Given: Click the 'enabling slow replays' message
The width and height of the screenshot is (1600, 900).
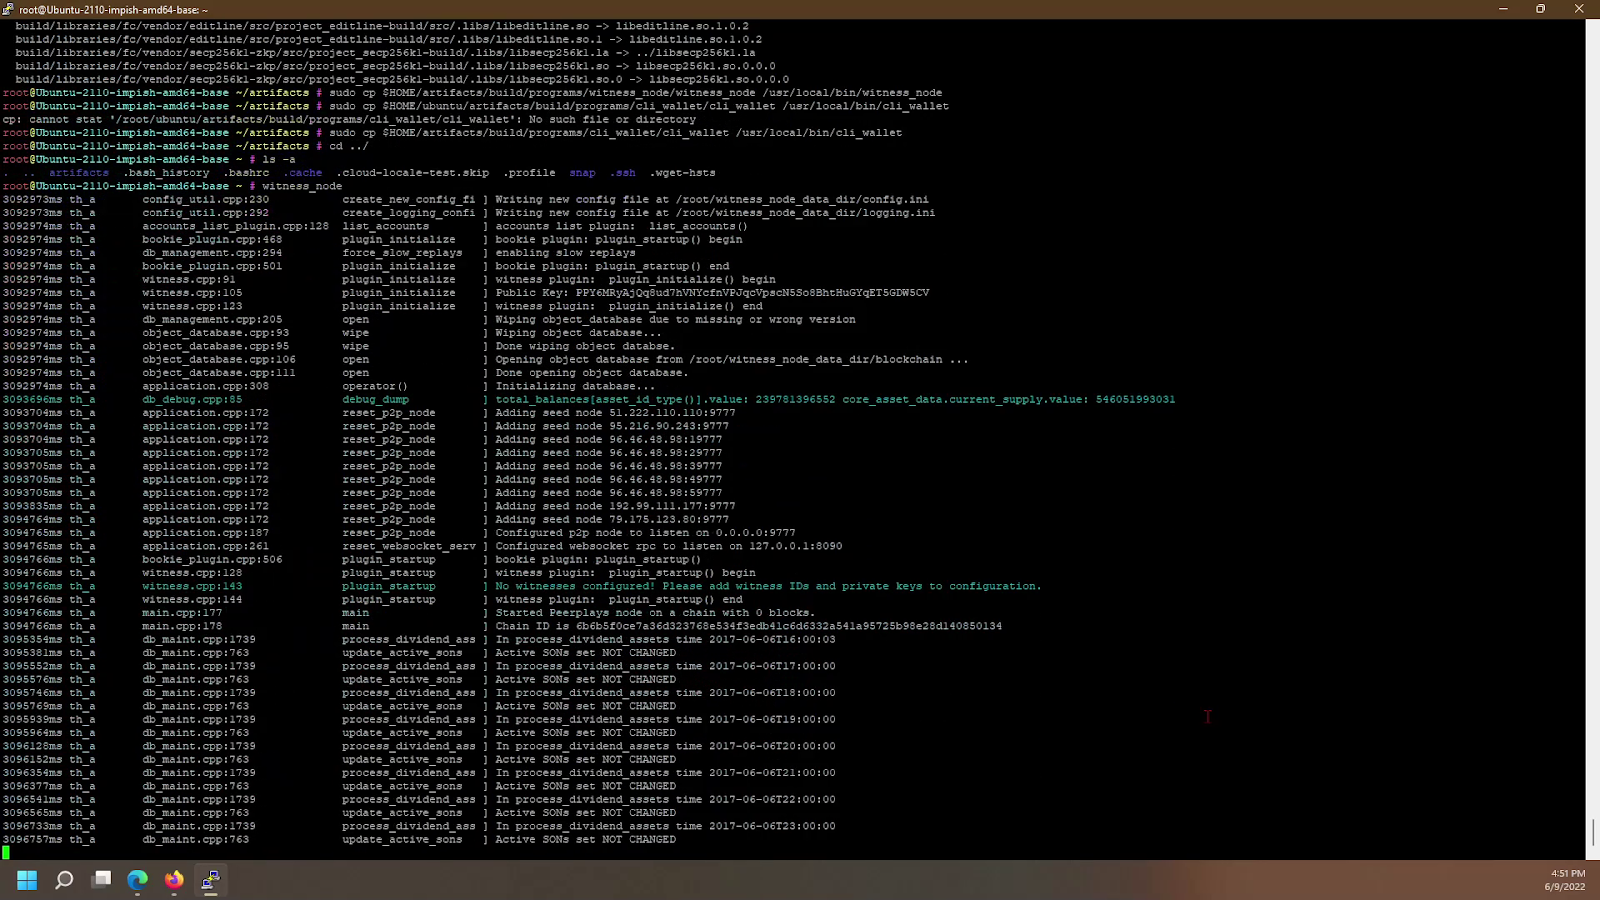Looking at the screenshot, I should coord(566,253).
